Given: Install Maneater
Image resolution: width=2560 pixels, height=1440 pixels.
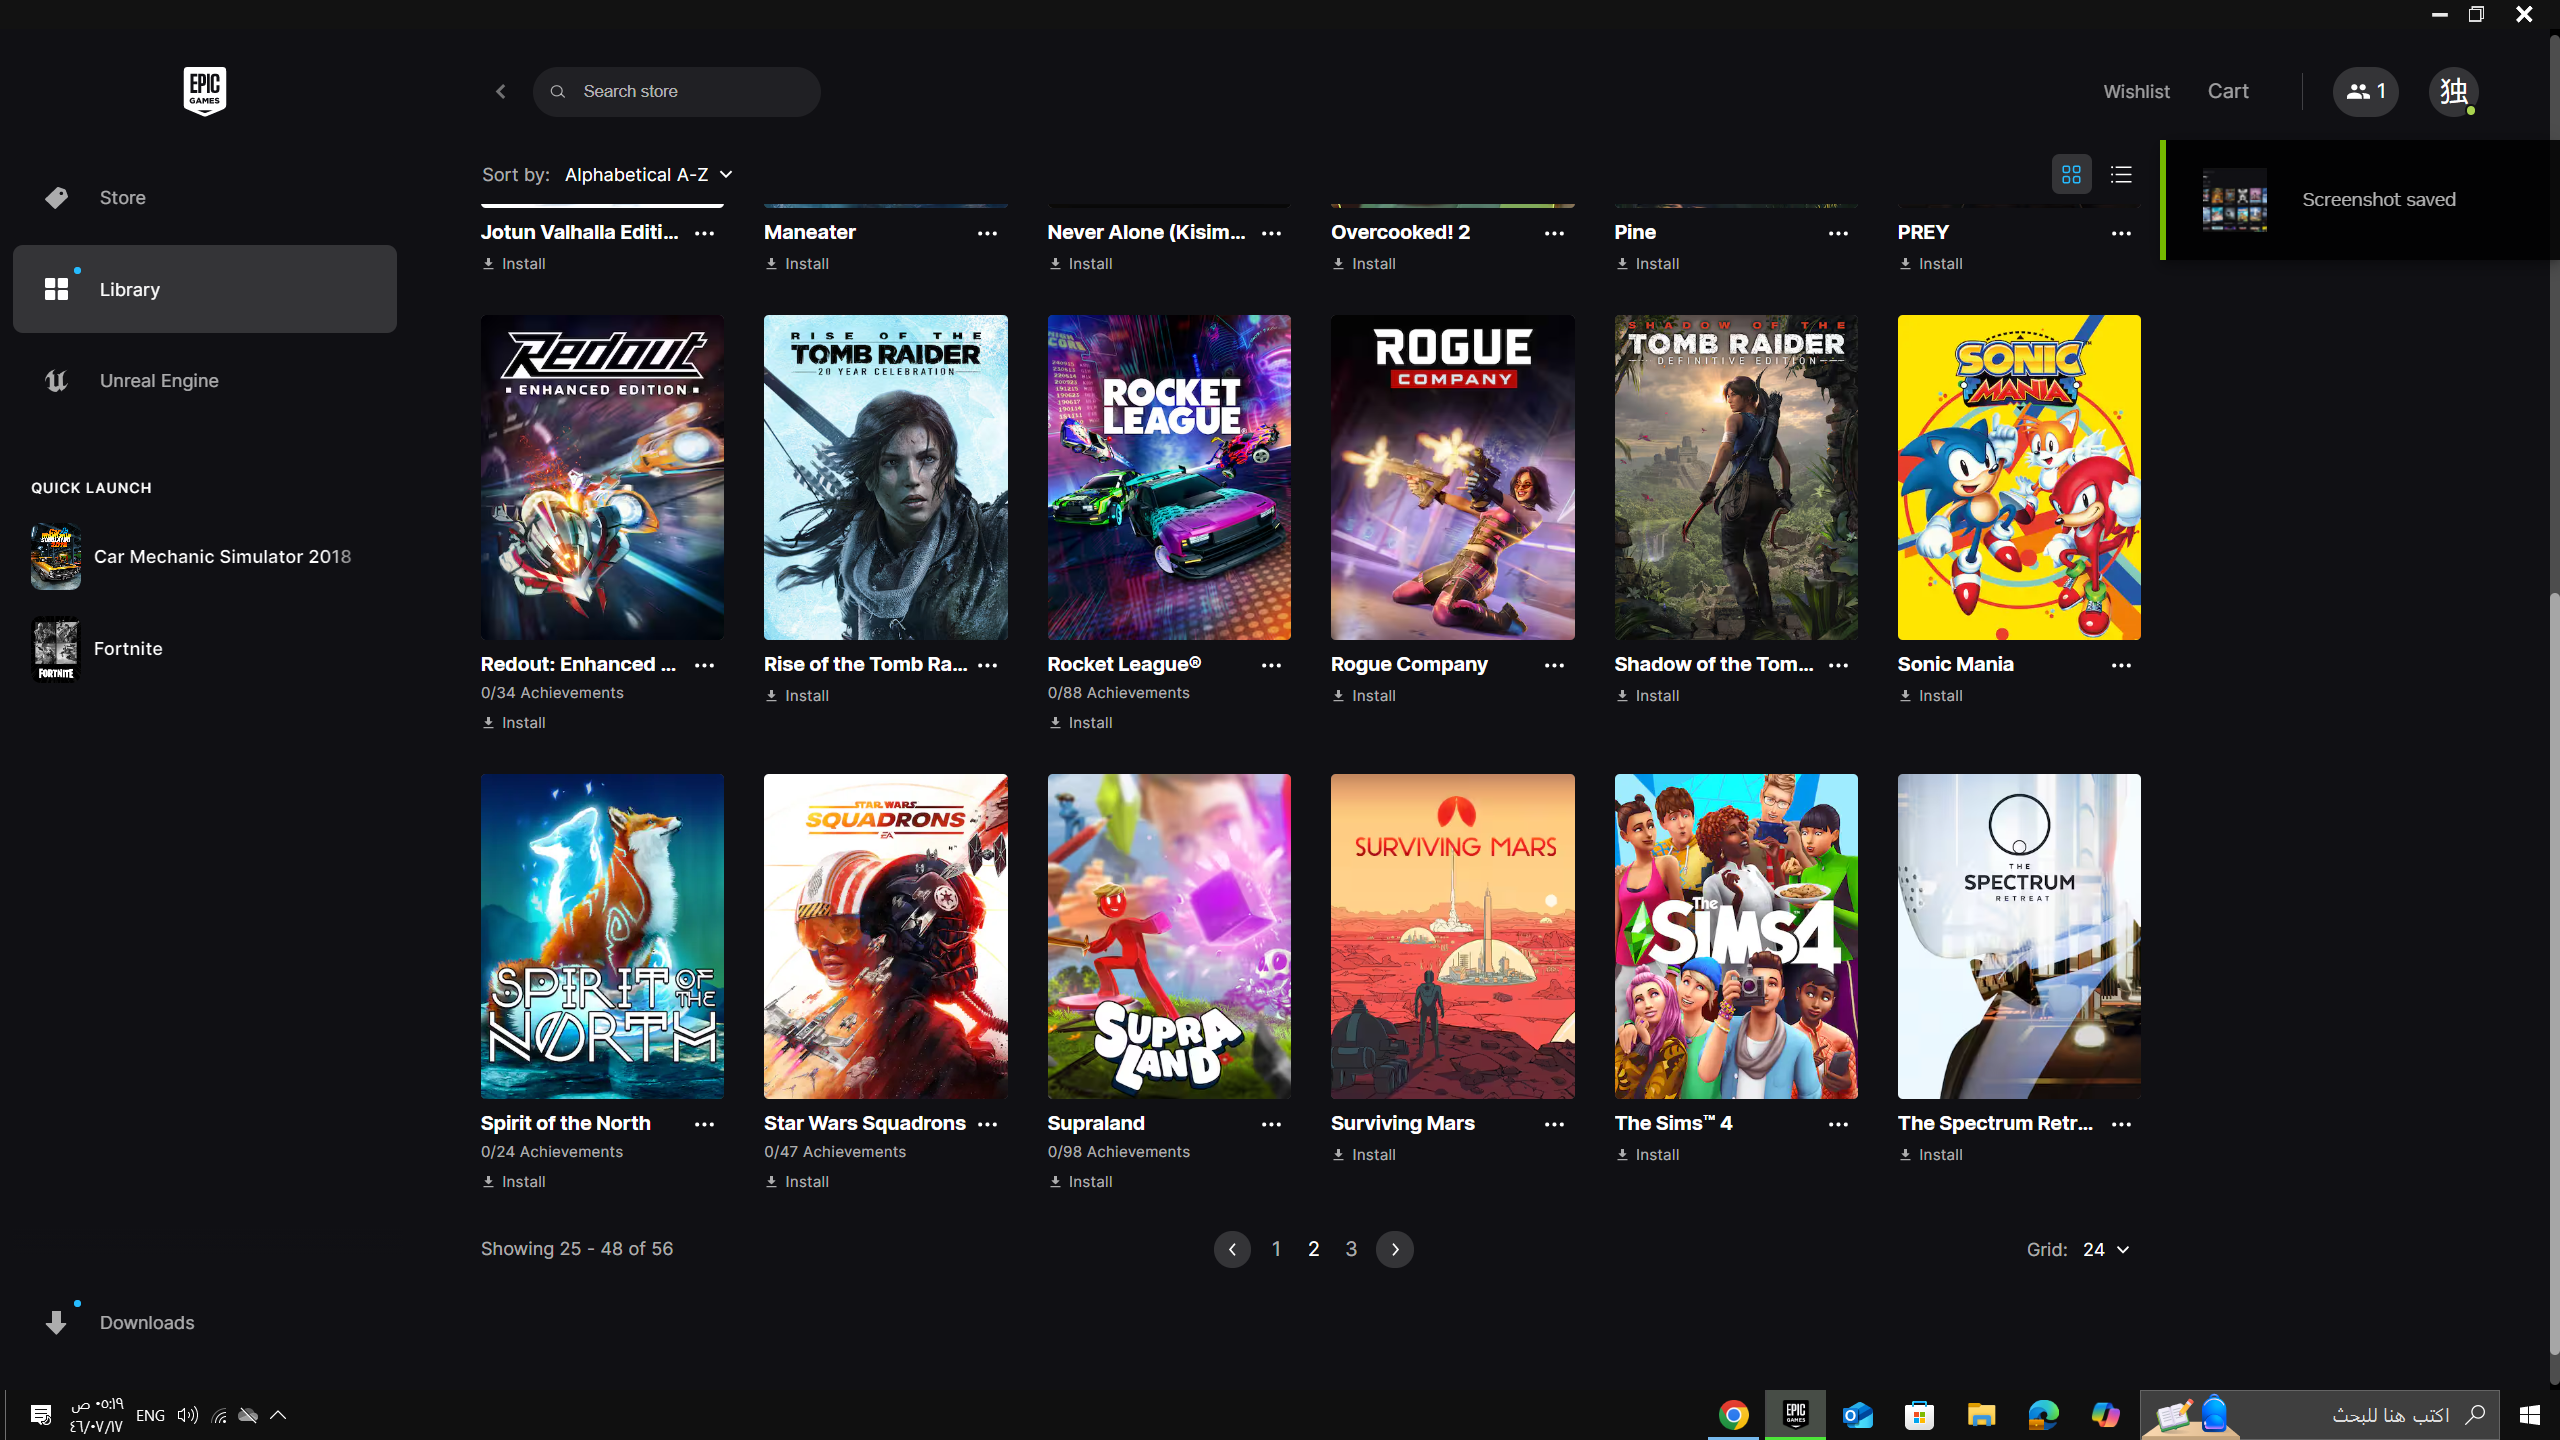Looking at the screenshot, I should (797, 264).
